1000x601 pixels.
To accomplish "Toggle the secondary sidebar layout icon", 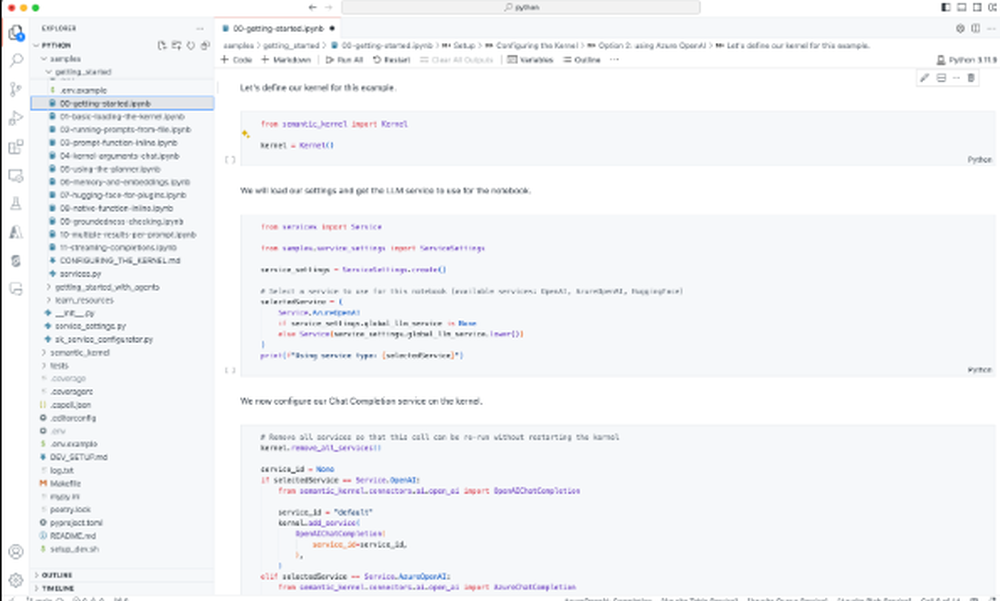I will point(977,7).
